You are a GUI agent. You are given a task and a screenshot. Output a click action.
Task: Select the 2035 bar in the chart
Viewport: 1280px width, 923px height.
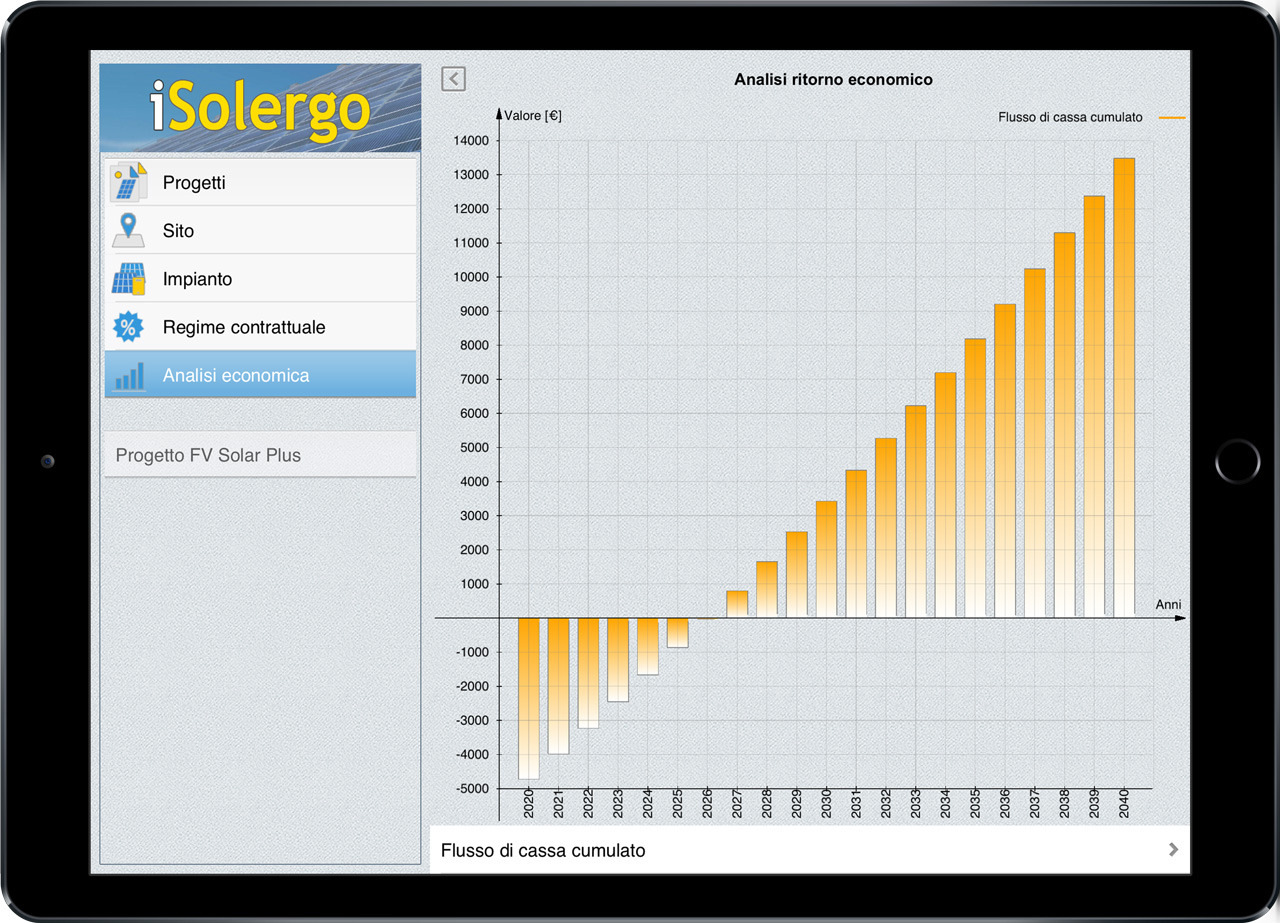(975, 478)
